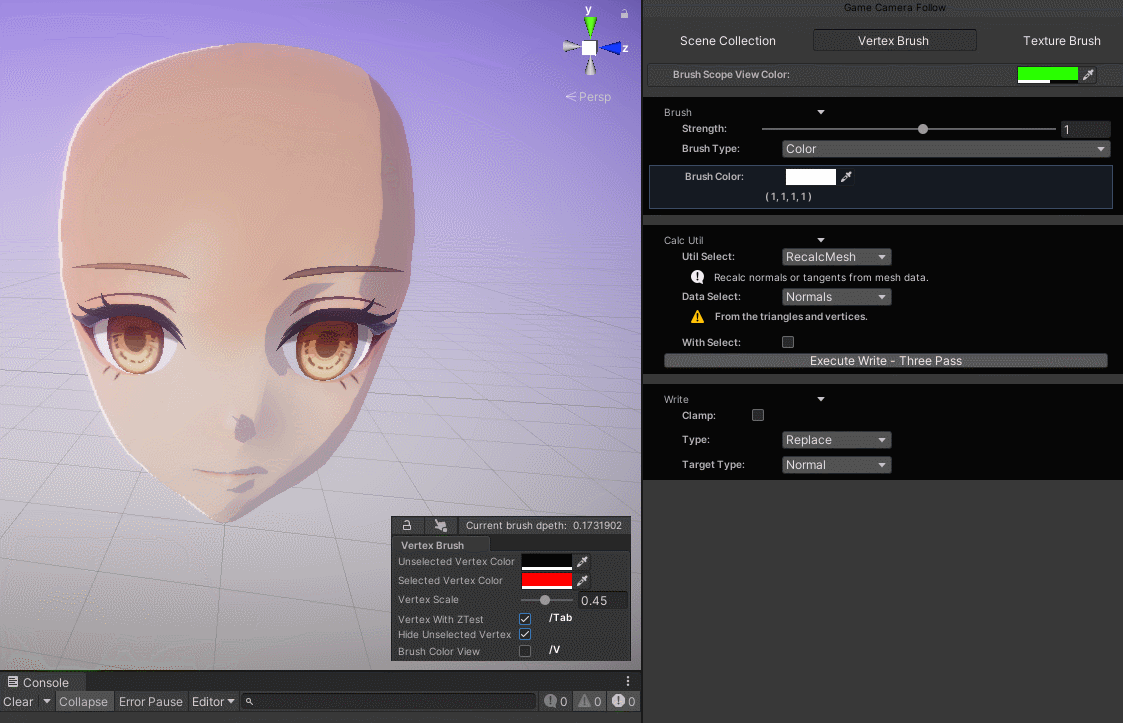
Task: Click Execute Write - Three Pass
Action: click(x=885, y=360)
